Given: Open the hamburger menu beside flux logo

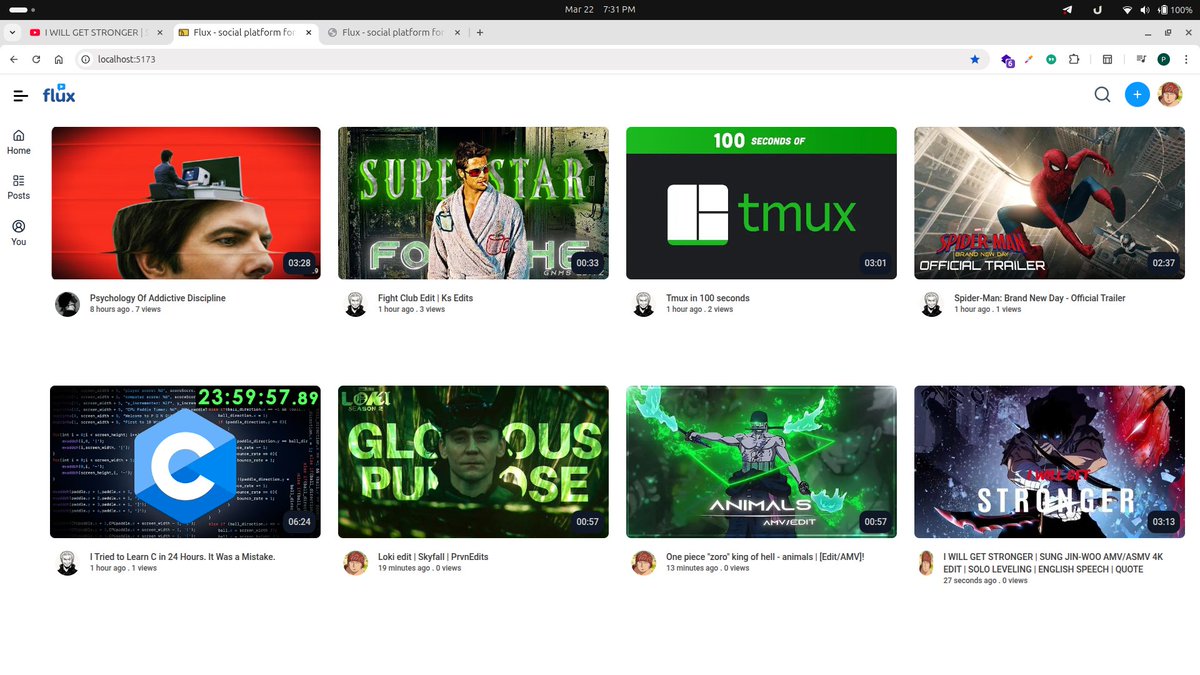Looking at the screenshot, I should (x=20, y=96).
